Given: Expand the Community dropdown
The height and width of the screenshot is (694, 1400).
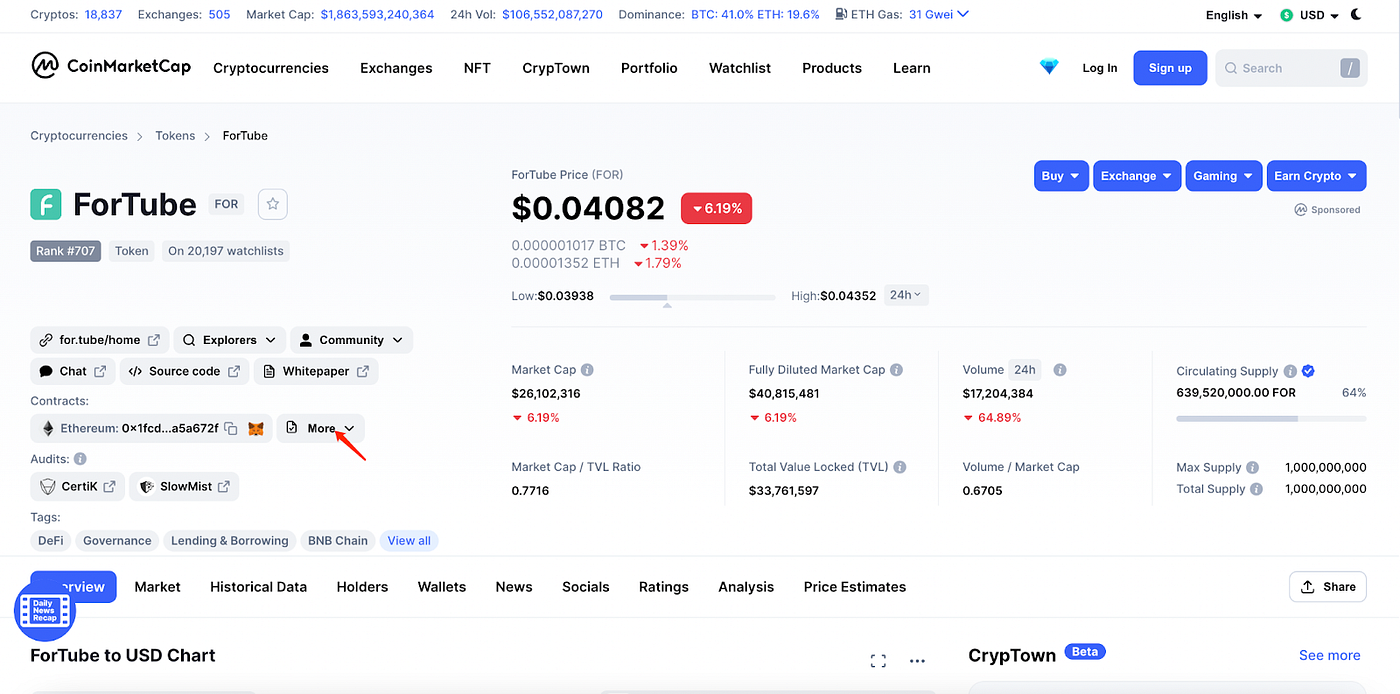Looking at the screenshot, I should 351,340.
